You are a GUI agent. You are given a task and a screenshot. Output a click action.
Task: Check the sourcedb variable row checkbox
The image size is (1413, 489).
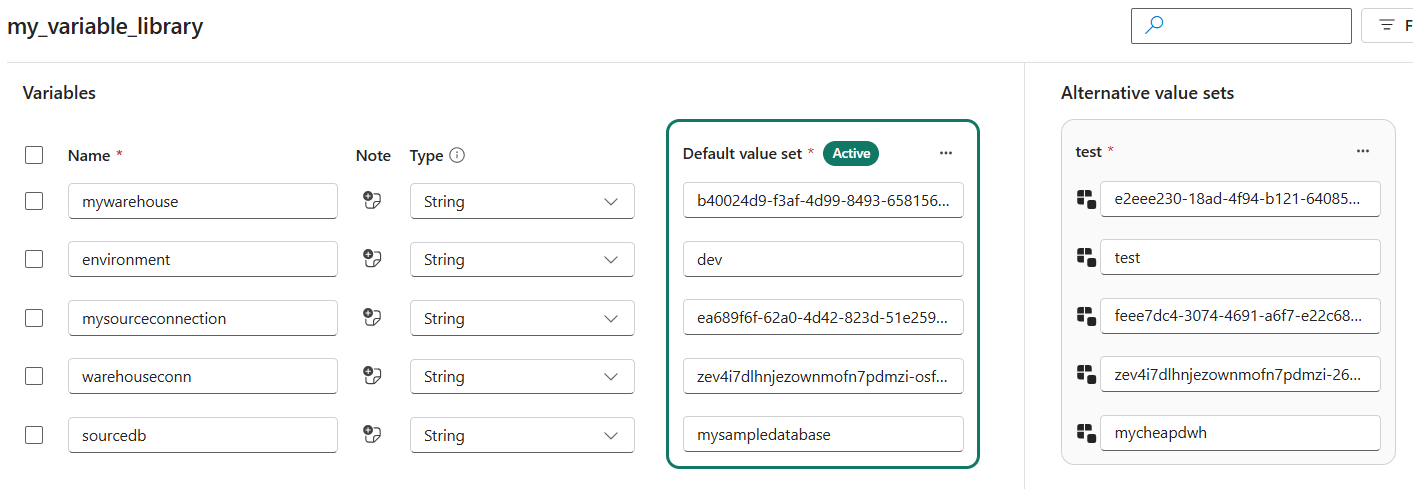coord(34,435)
